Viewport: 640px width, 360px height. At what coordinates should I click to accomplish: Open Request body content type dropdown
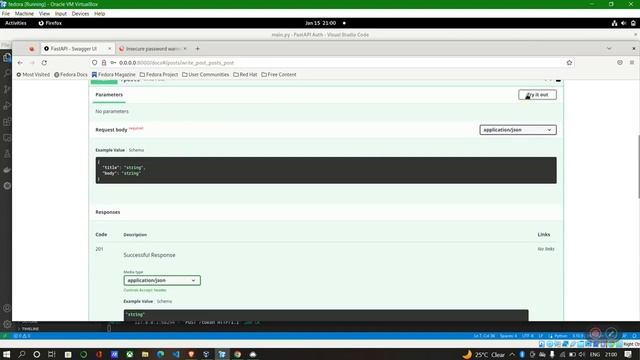coord(518,130)
